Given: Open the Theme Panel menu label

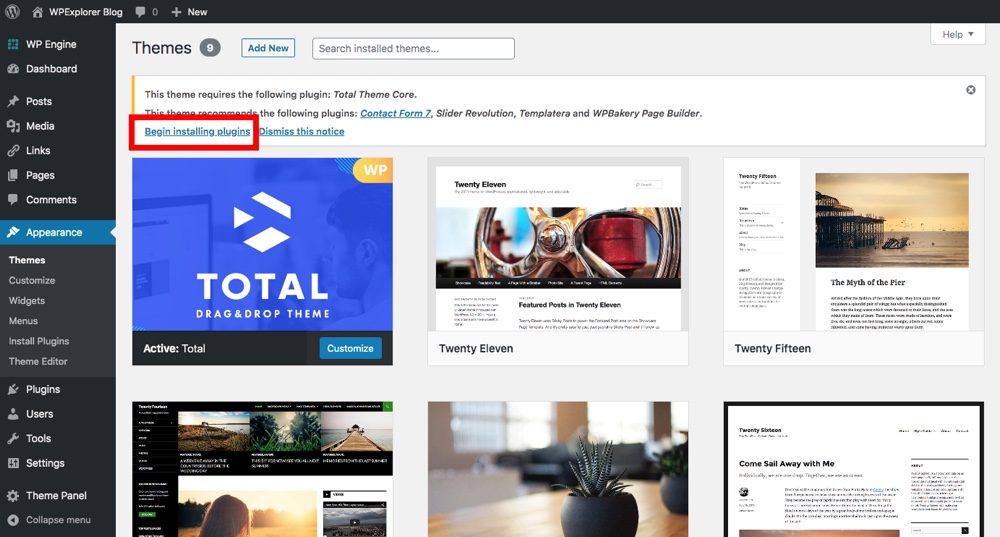Looking at the screenshot, I should click(56, 496).
